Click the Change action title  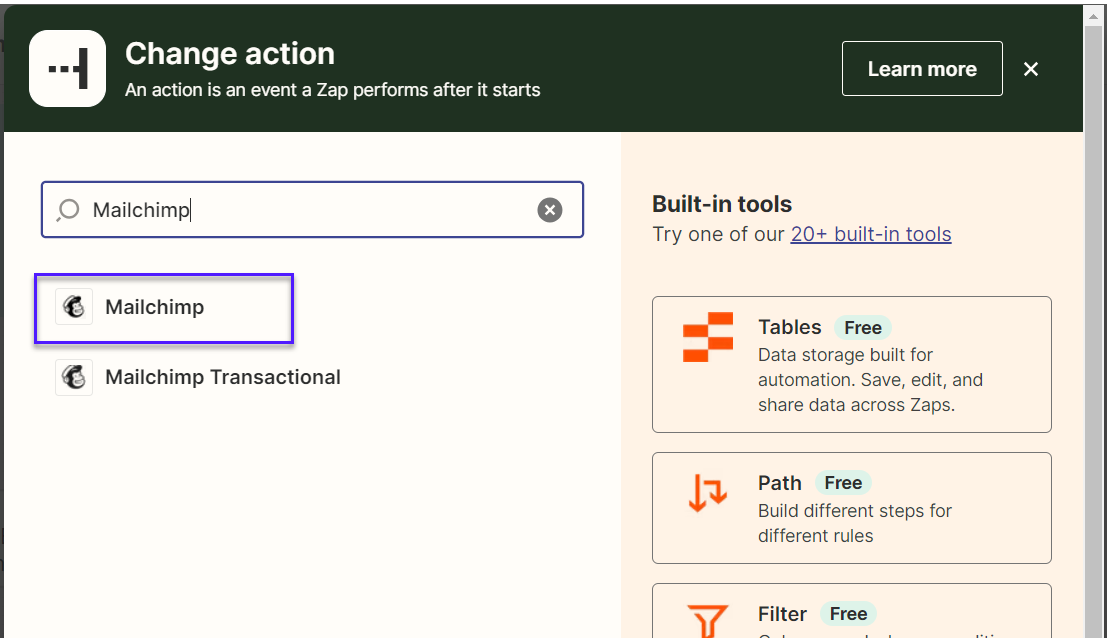point(229,54)
